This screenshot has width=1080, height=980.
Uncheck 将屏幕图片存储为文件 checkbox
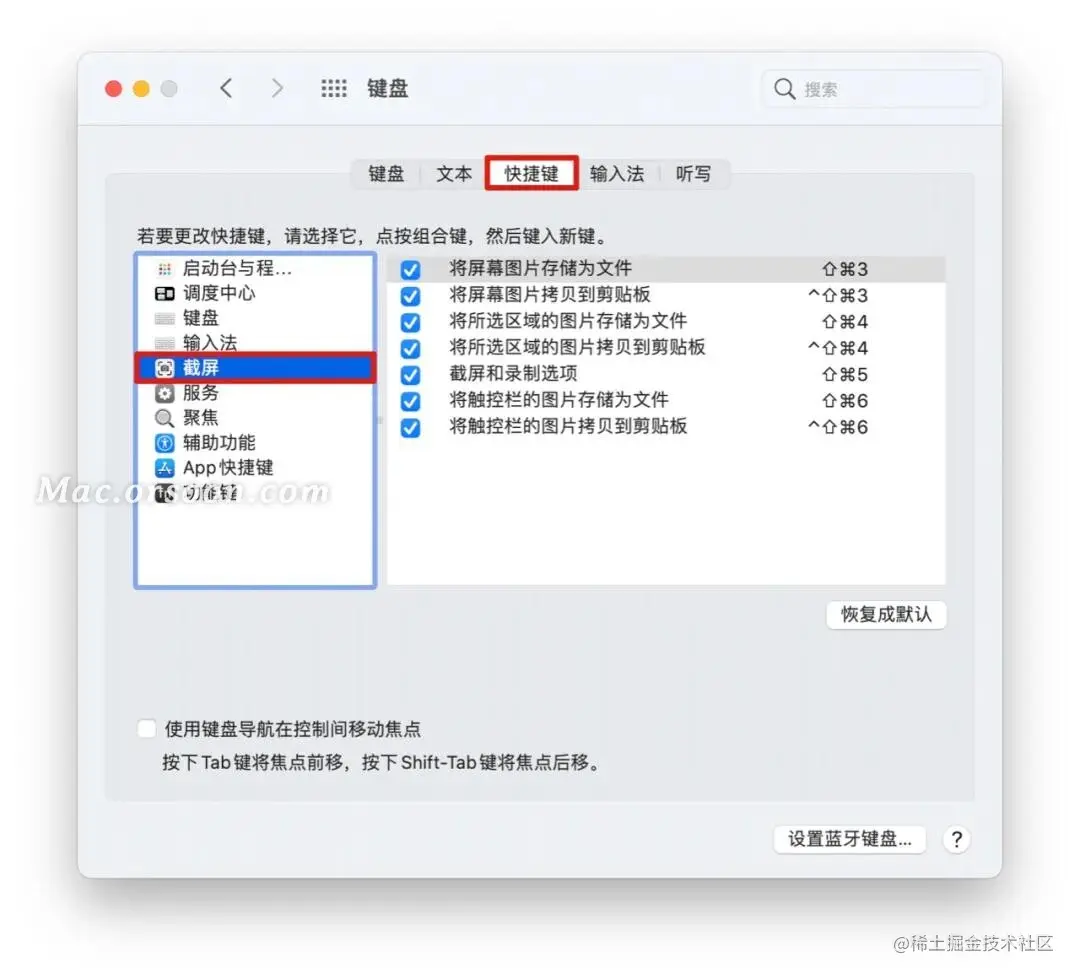pyautogui.click(x=411, y=269)
